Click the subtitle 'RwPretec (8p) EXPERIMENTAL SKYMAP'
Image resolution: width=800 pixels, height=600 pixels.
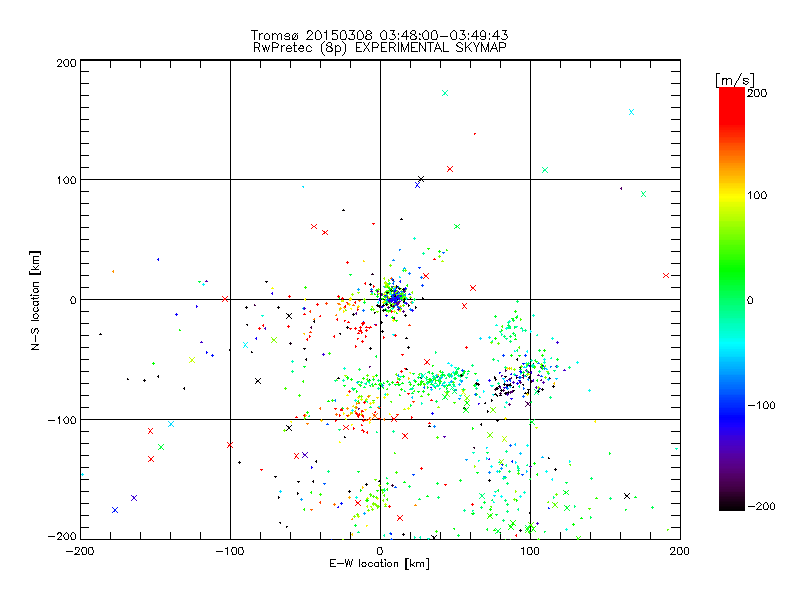380,48
